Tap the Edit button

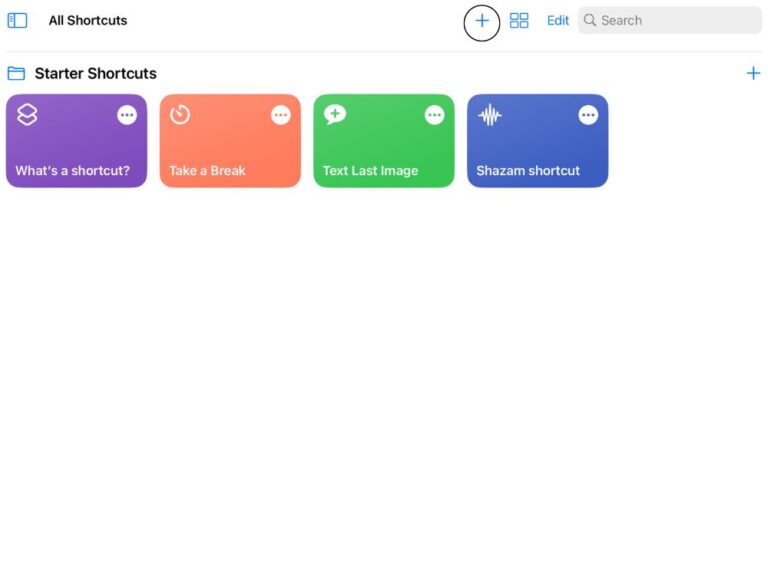pyautogui.click(x=558, y=21)
